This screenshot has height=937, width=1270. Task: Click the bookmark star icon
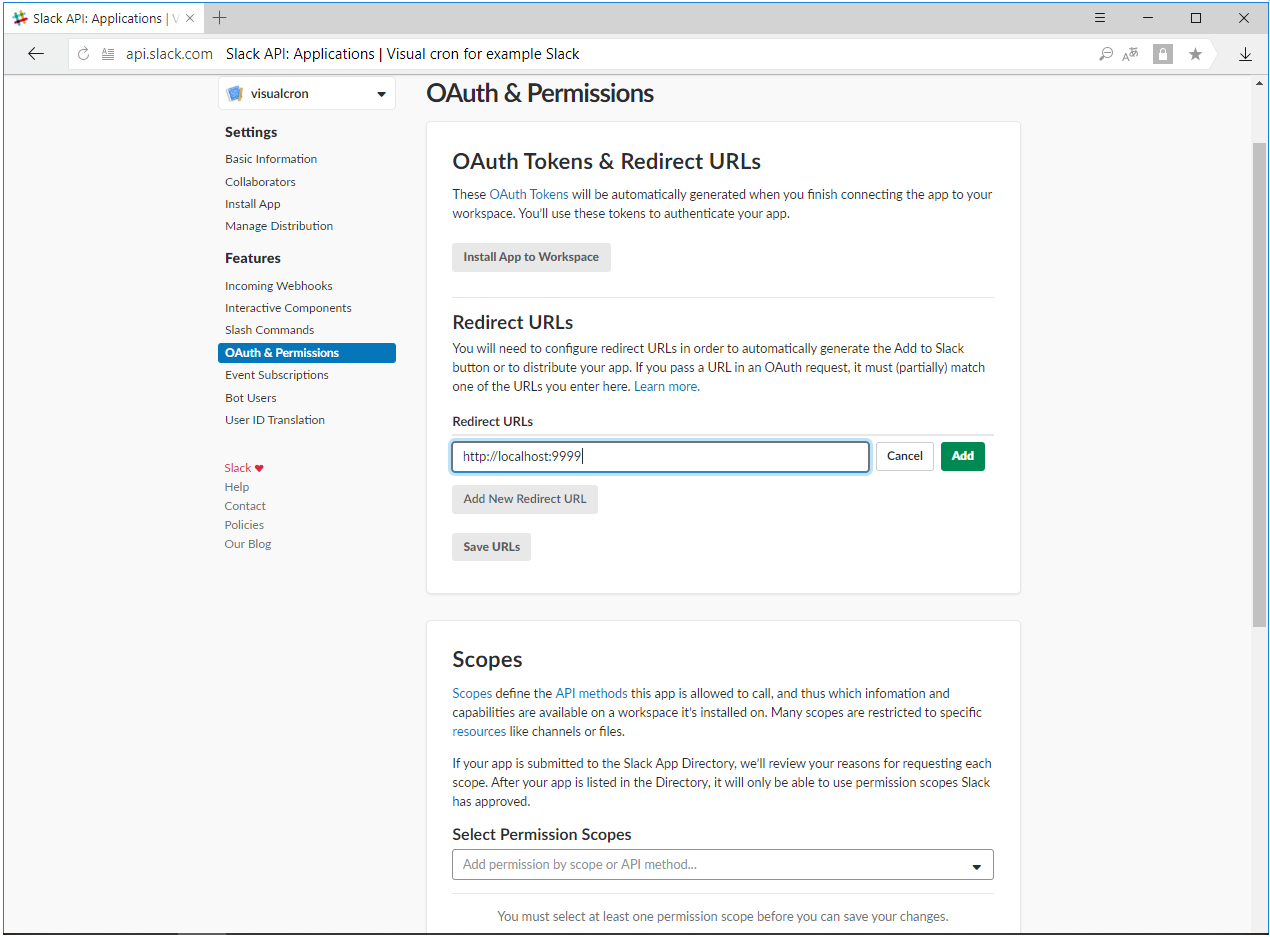[x=1195, y=54]
